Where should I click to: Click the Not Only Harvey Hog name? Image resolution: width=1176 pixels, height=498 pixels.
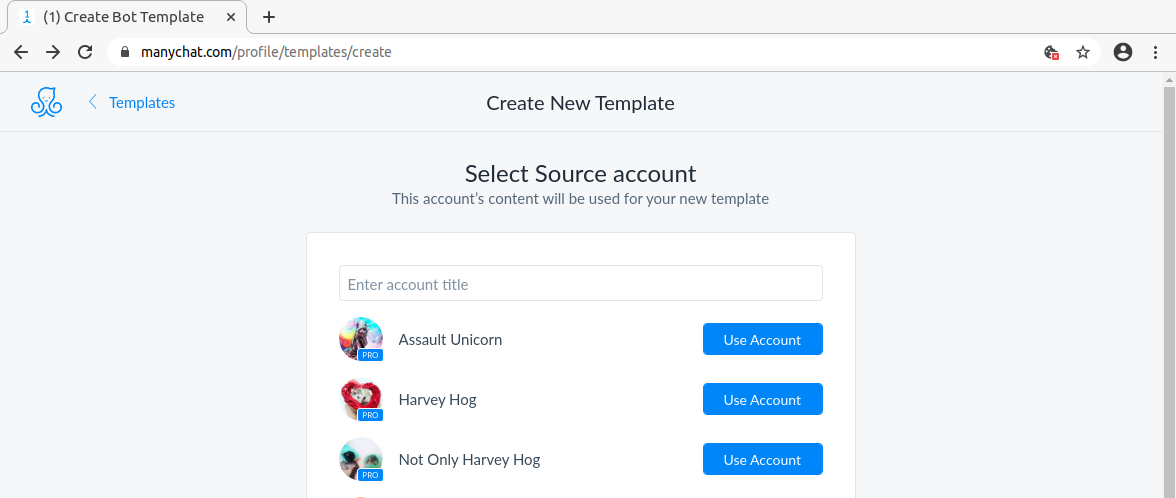pos(469,460)
